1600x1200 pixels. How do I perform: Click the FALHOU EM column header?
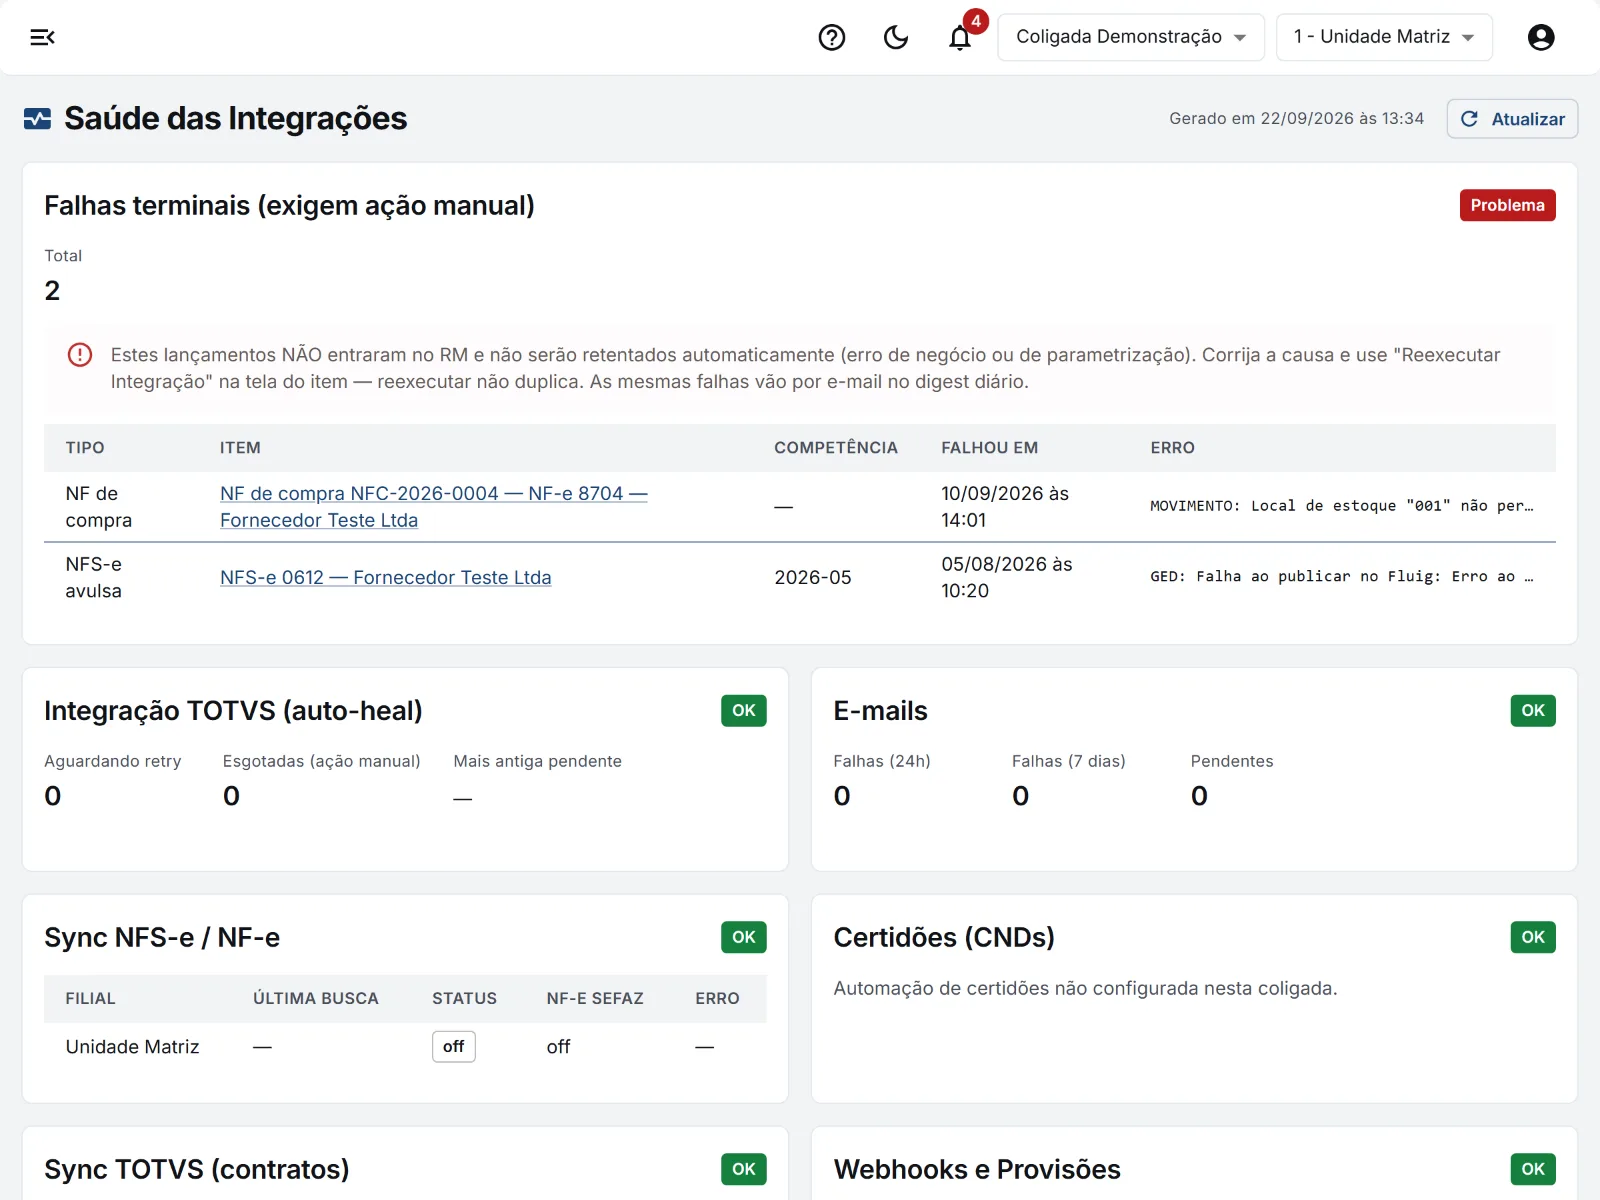point(989,448)
